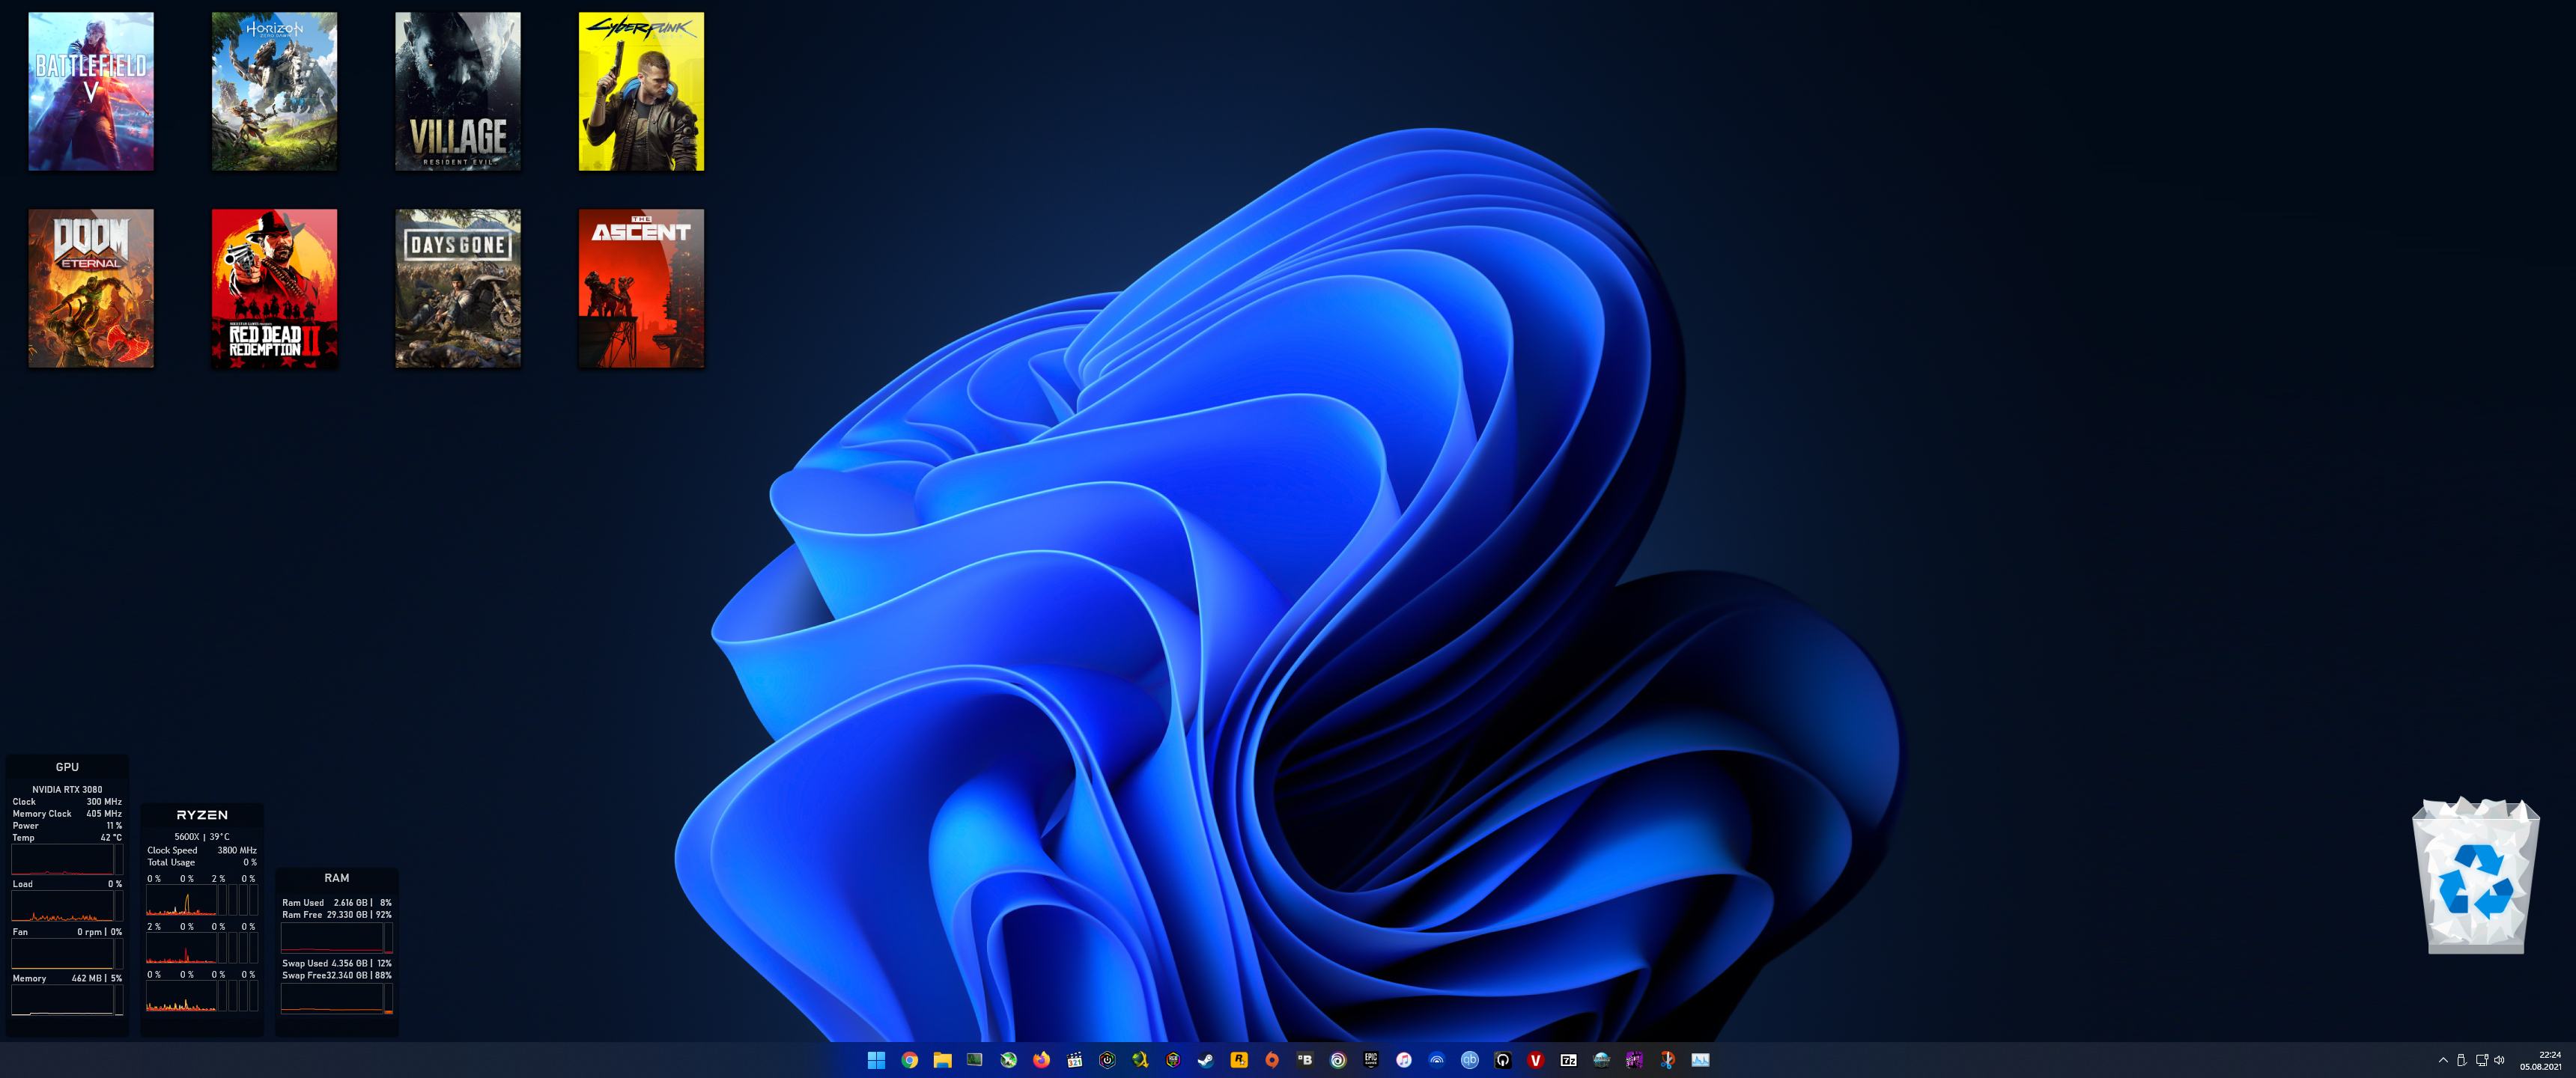Viewport: 2576px width, 1078px height.
Task: Click the iCUE power-ring taskbar icon
Action: (x=1107, y=1060)
